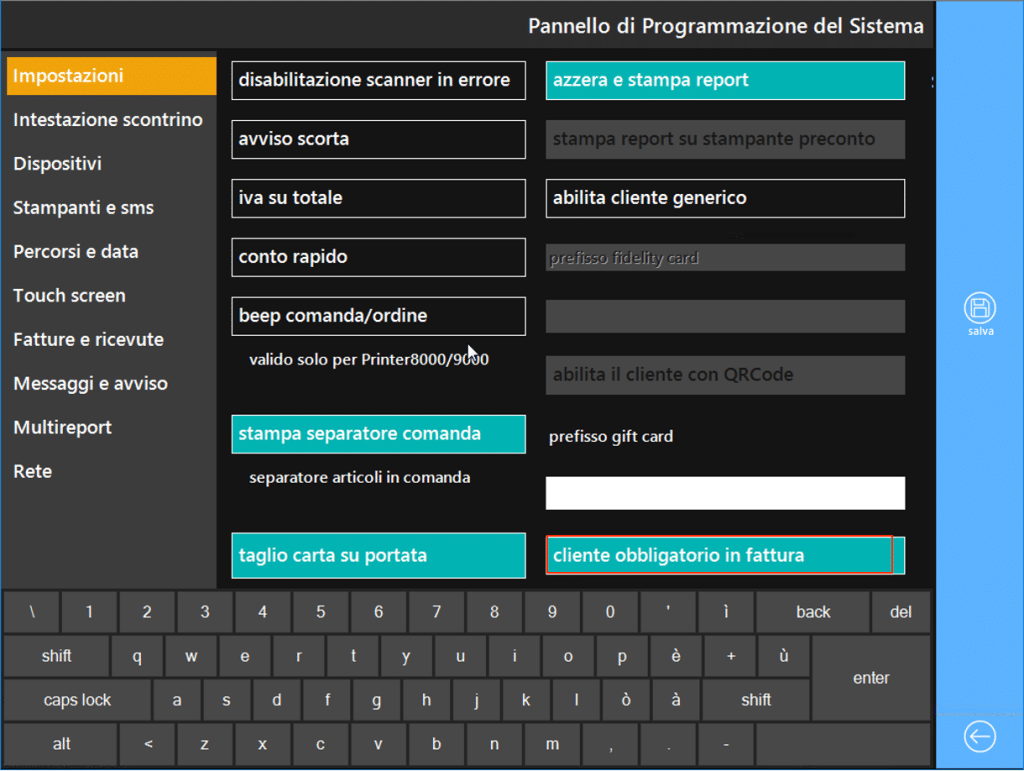This screenshot has width=1024, height=771.
Task: Tap the right shift key next to à
Action: coord(756,700)
